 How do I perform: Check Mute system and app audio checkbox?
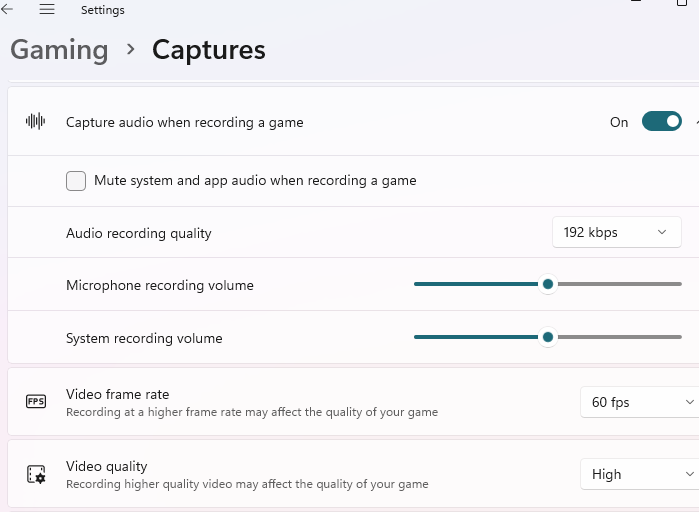point(76,181)
